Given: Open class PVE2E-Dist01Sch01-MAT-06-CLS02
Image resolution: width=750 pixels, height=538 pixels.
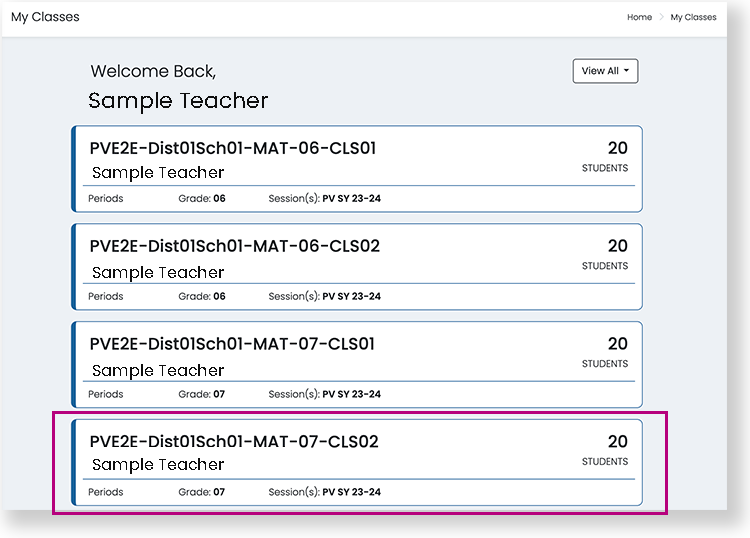Looking at the screenshot, I should (x=234, y=246).
